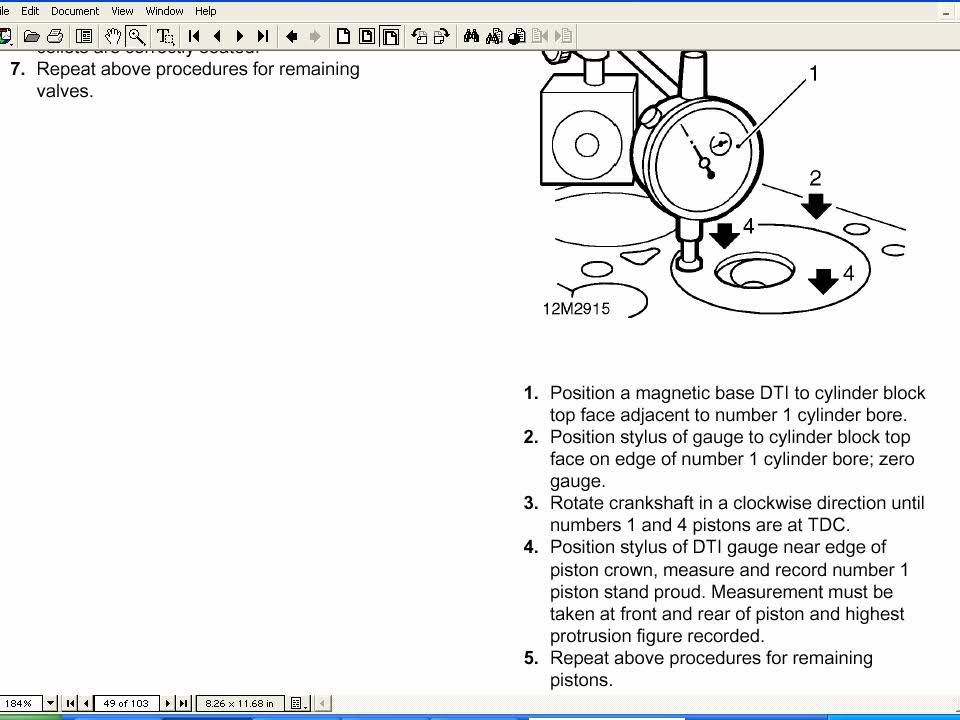The height and width of the screenshot is (720, 960).
Task: Go to first page using toolbar arrow
Action: [195, 37]
